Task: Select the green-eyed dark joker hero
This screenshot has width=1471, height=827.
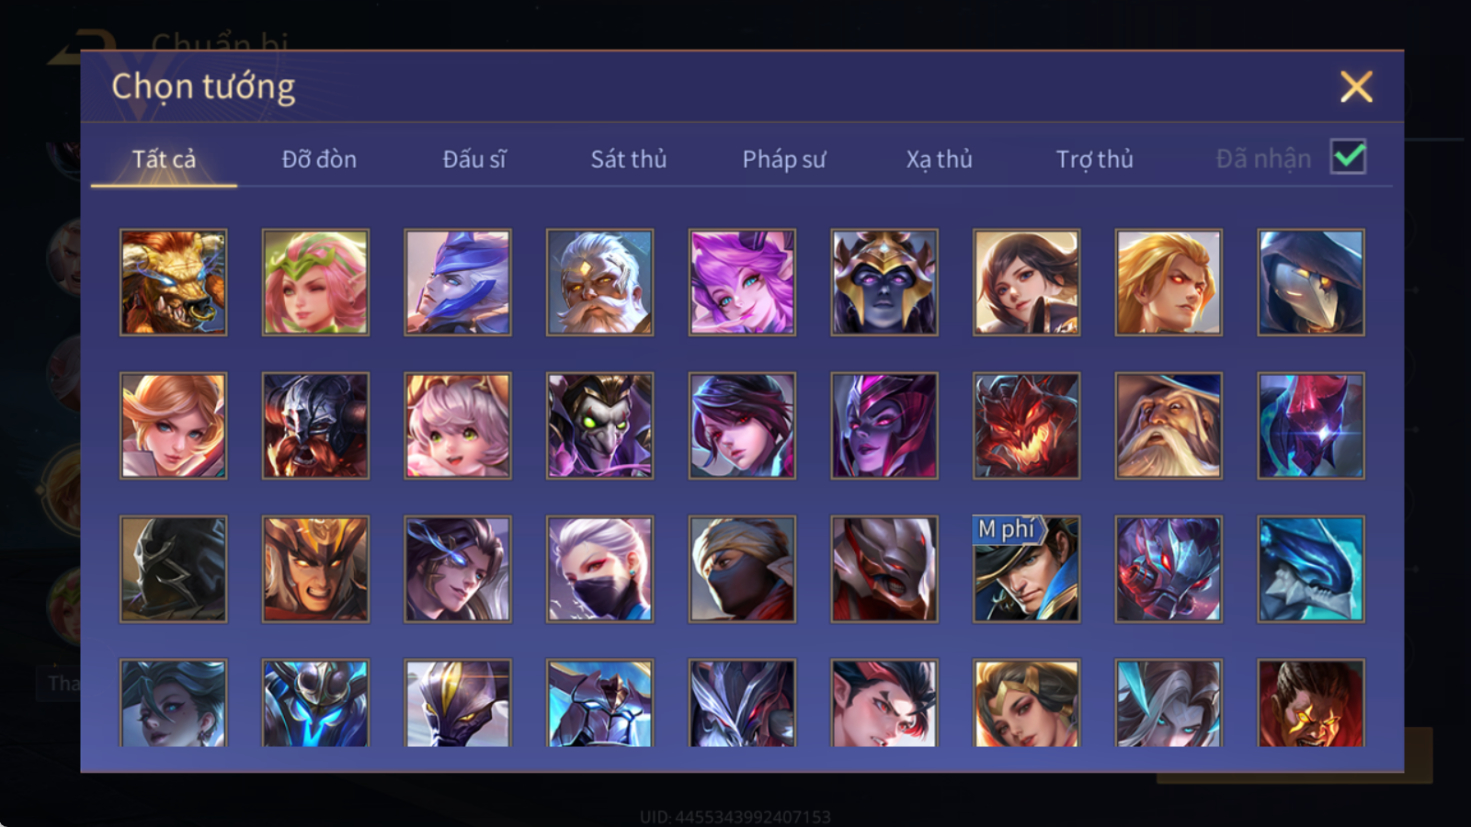Action: [x=600, y=426]
